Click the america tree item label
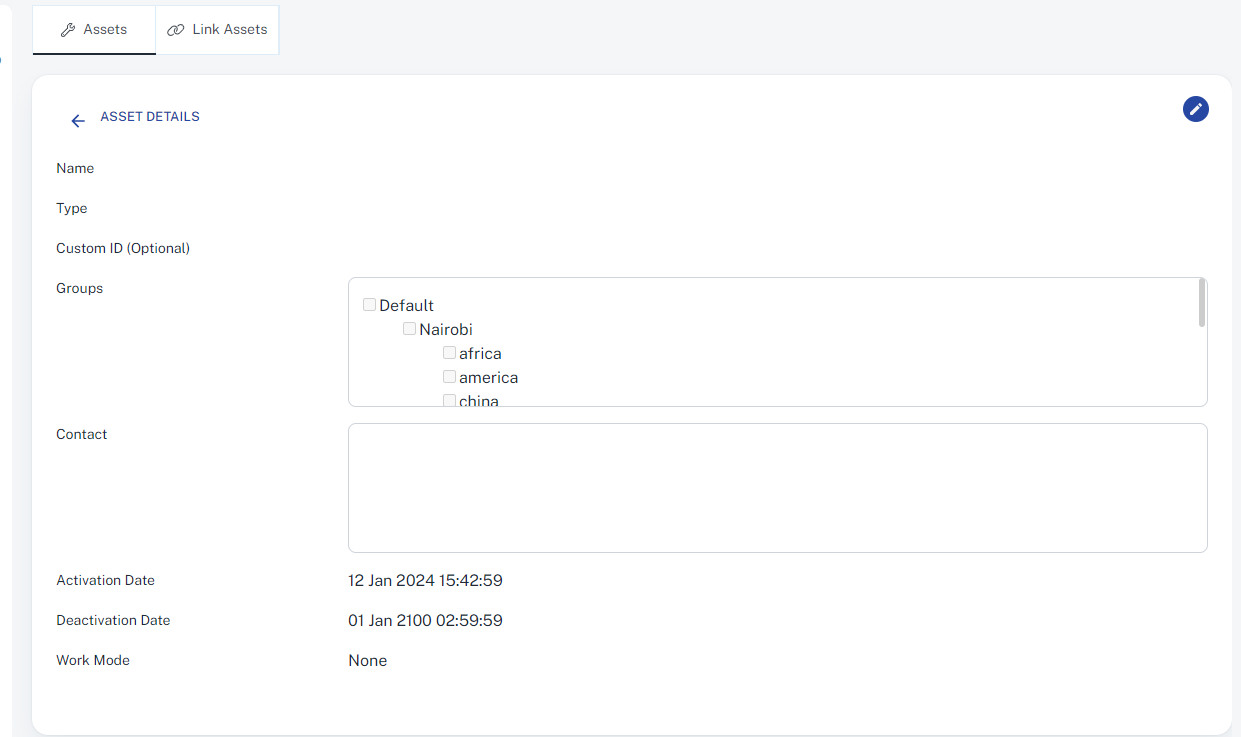 click(488, 378)
